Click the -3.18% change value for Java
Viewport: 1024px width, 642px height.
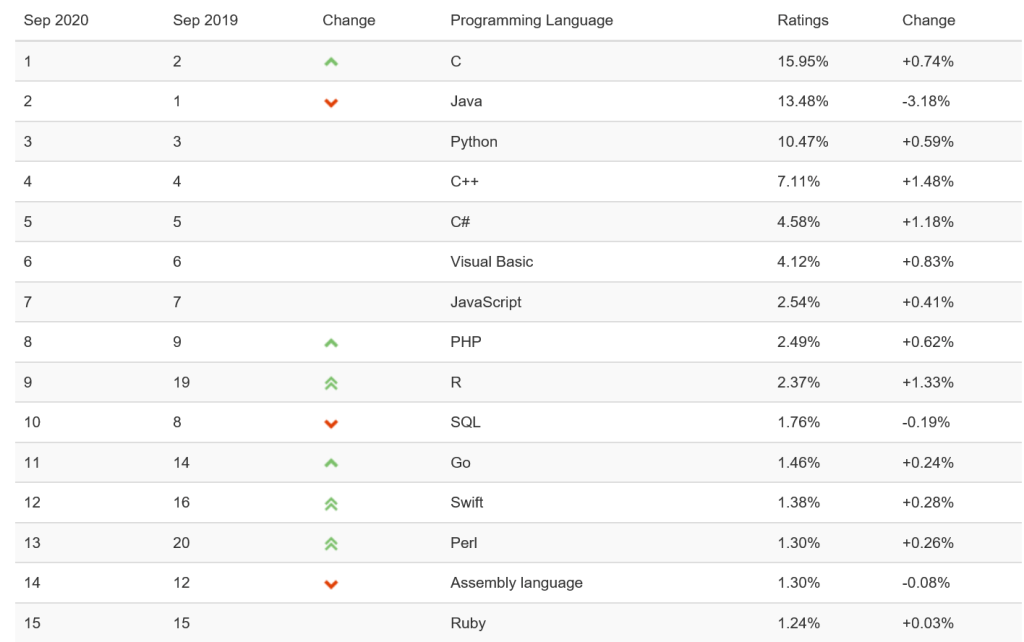925,101
